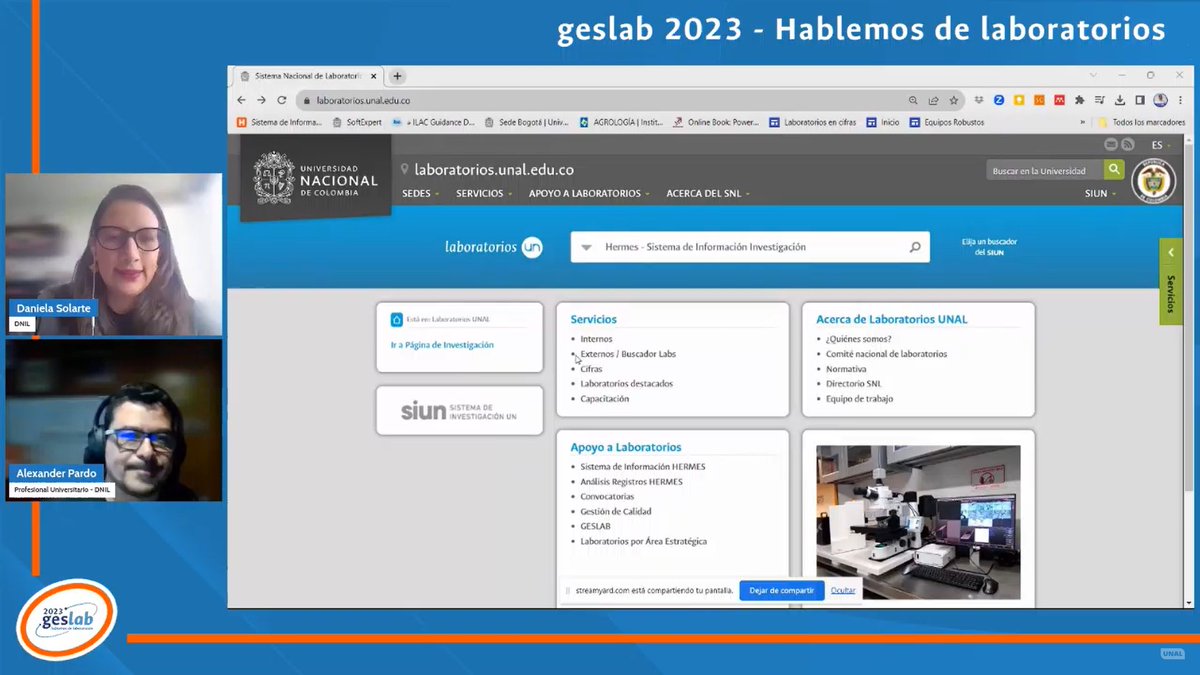Click the address bar showing laboratorios.unal.edu.co

tap(600, 100)
